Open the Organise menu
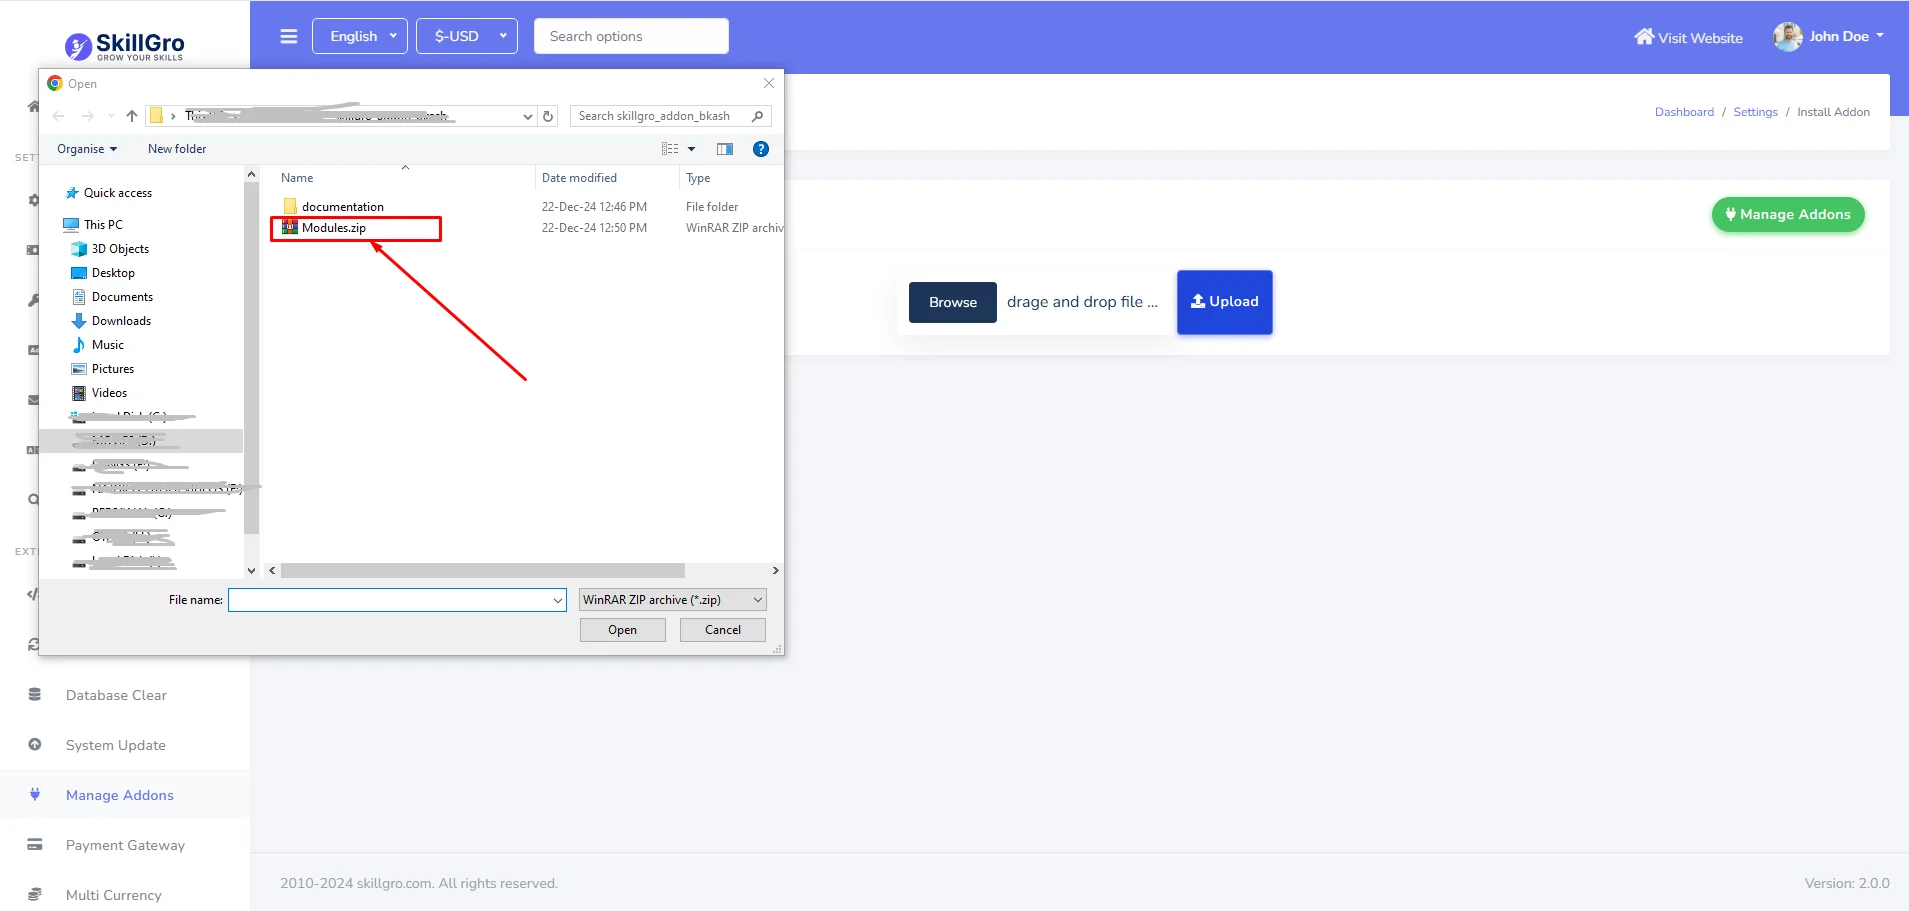Image resolution: width=1909 pixels, height=911 pixels. pos(87,149)
